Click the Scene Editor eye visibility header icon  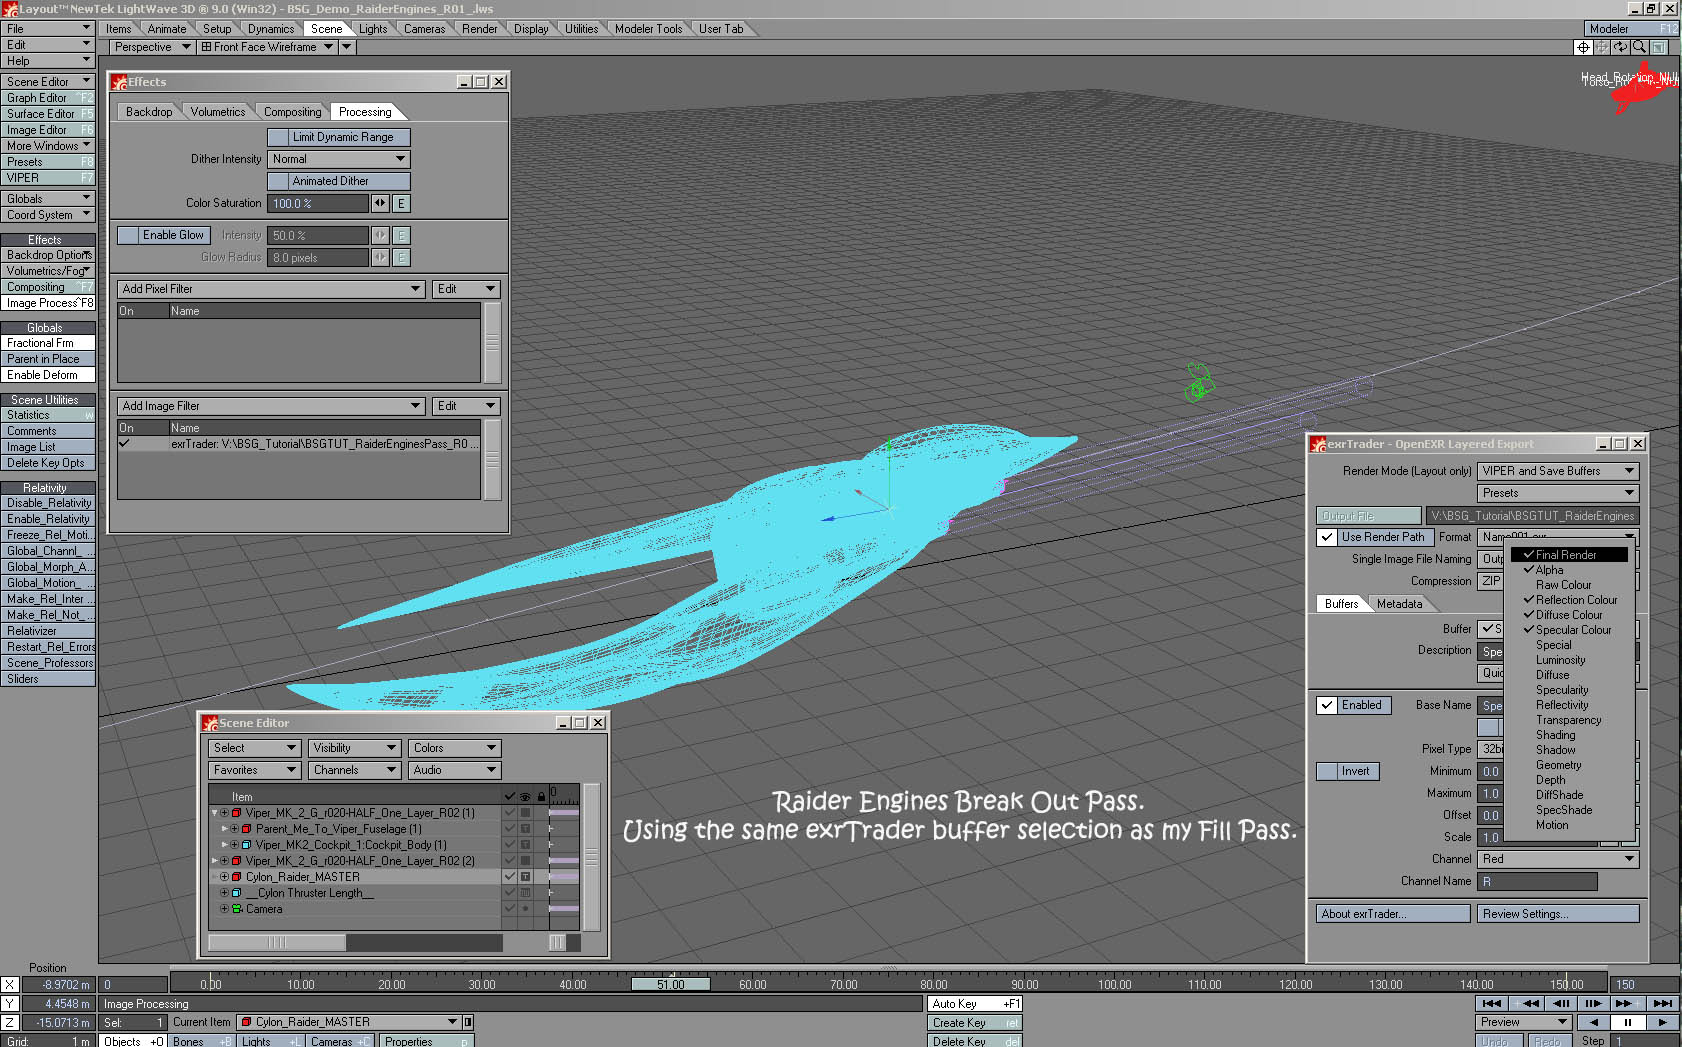click(525, 797)
